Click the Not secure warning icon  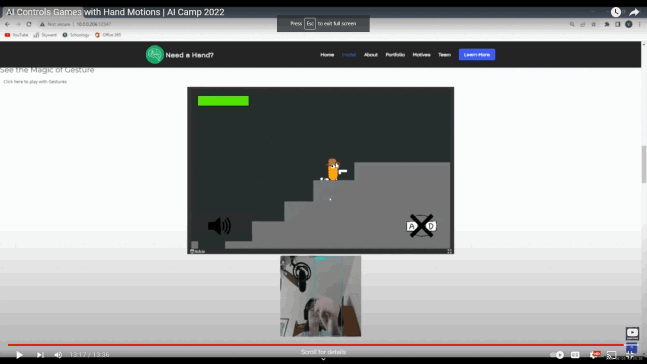(42, 24)
